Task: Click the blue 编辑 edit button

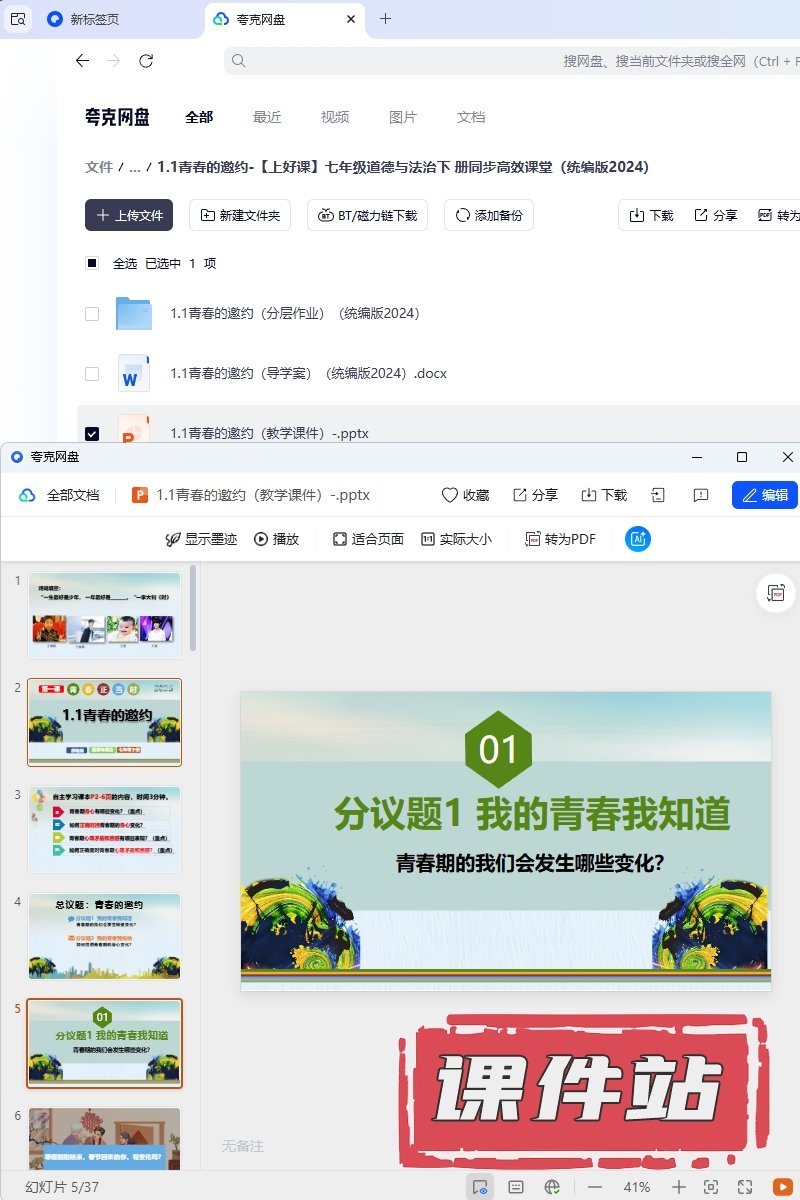Action: pos(765,495)
